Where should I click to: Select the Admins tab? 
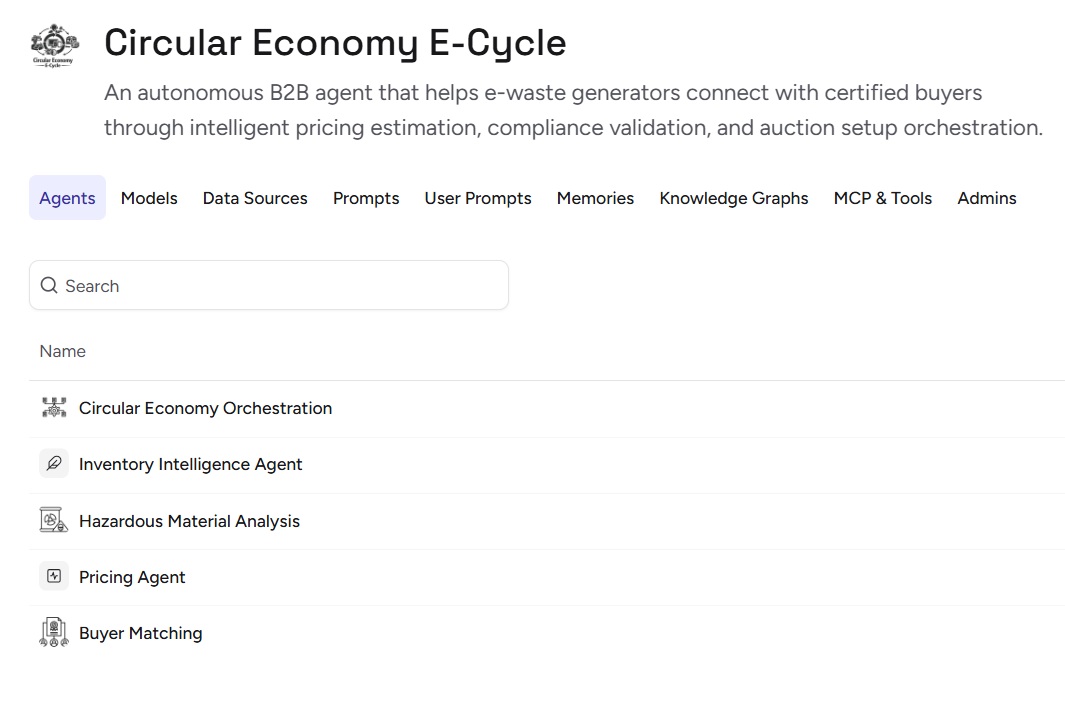(x=987, y=198)
